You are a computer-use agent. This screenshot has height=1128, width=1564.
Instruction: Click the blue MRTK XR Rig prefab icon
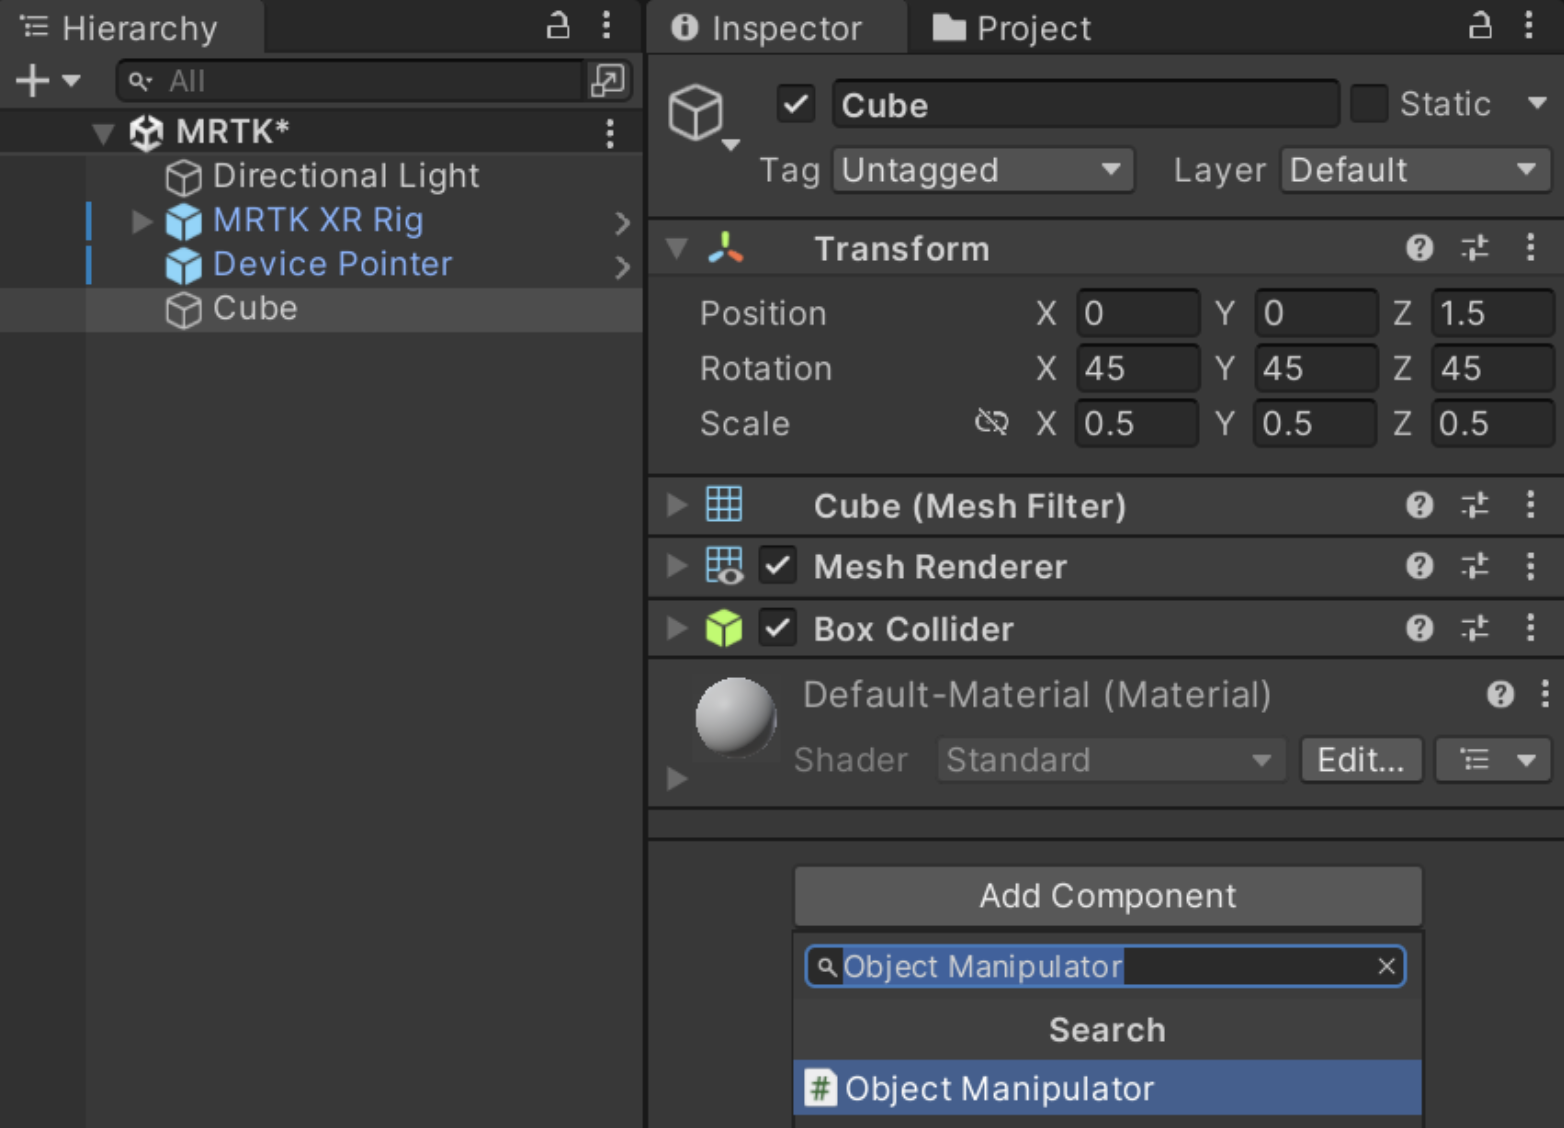pyautogui.click(x=183, y=222)
